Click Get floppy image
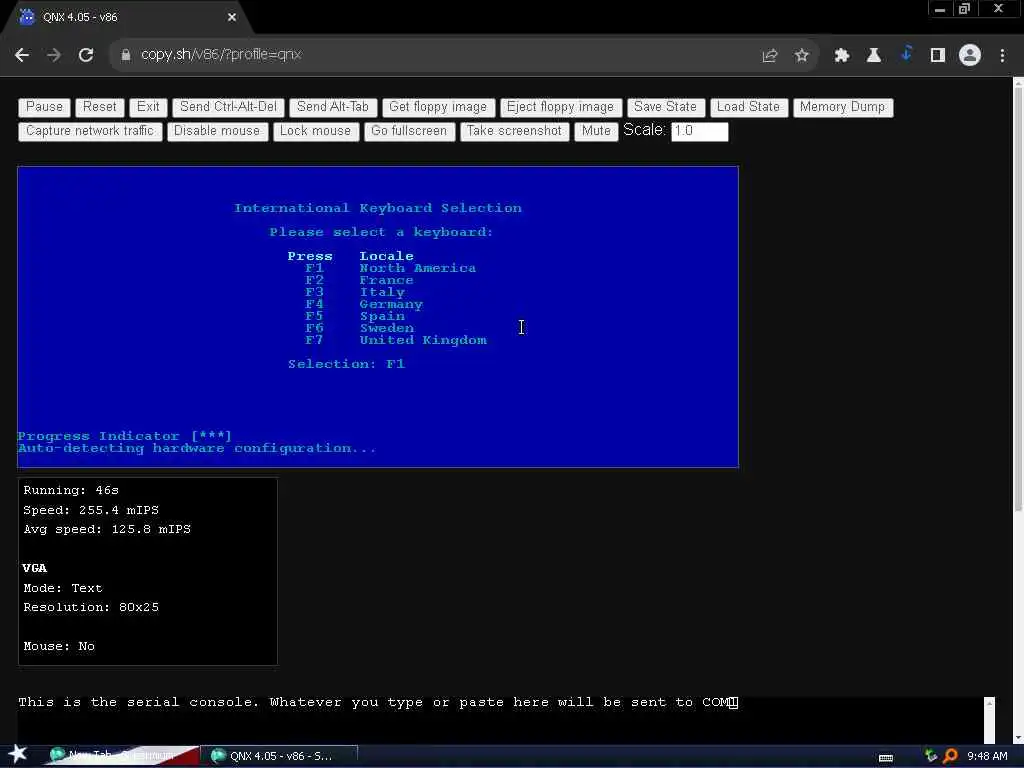 pyautogui.click(x=438, y=107)
